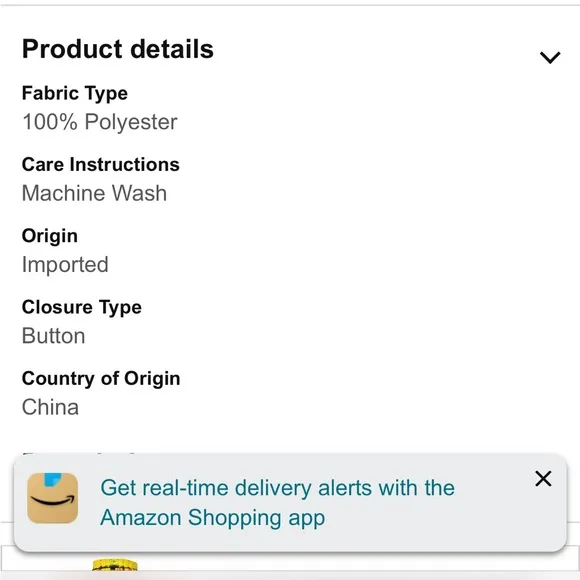Select the Fabric Type label
The height and width of the screenshot is (580, 580).
point(75,93)
